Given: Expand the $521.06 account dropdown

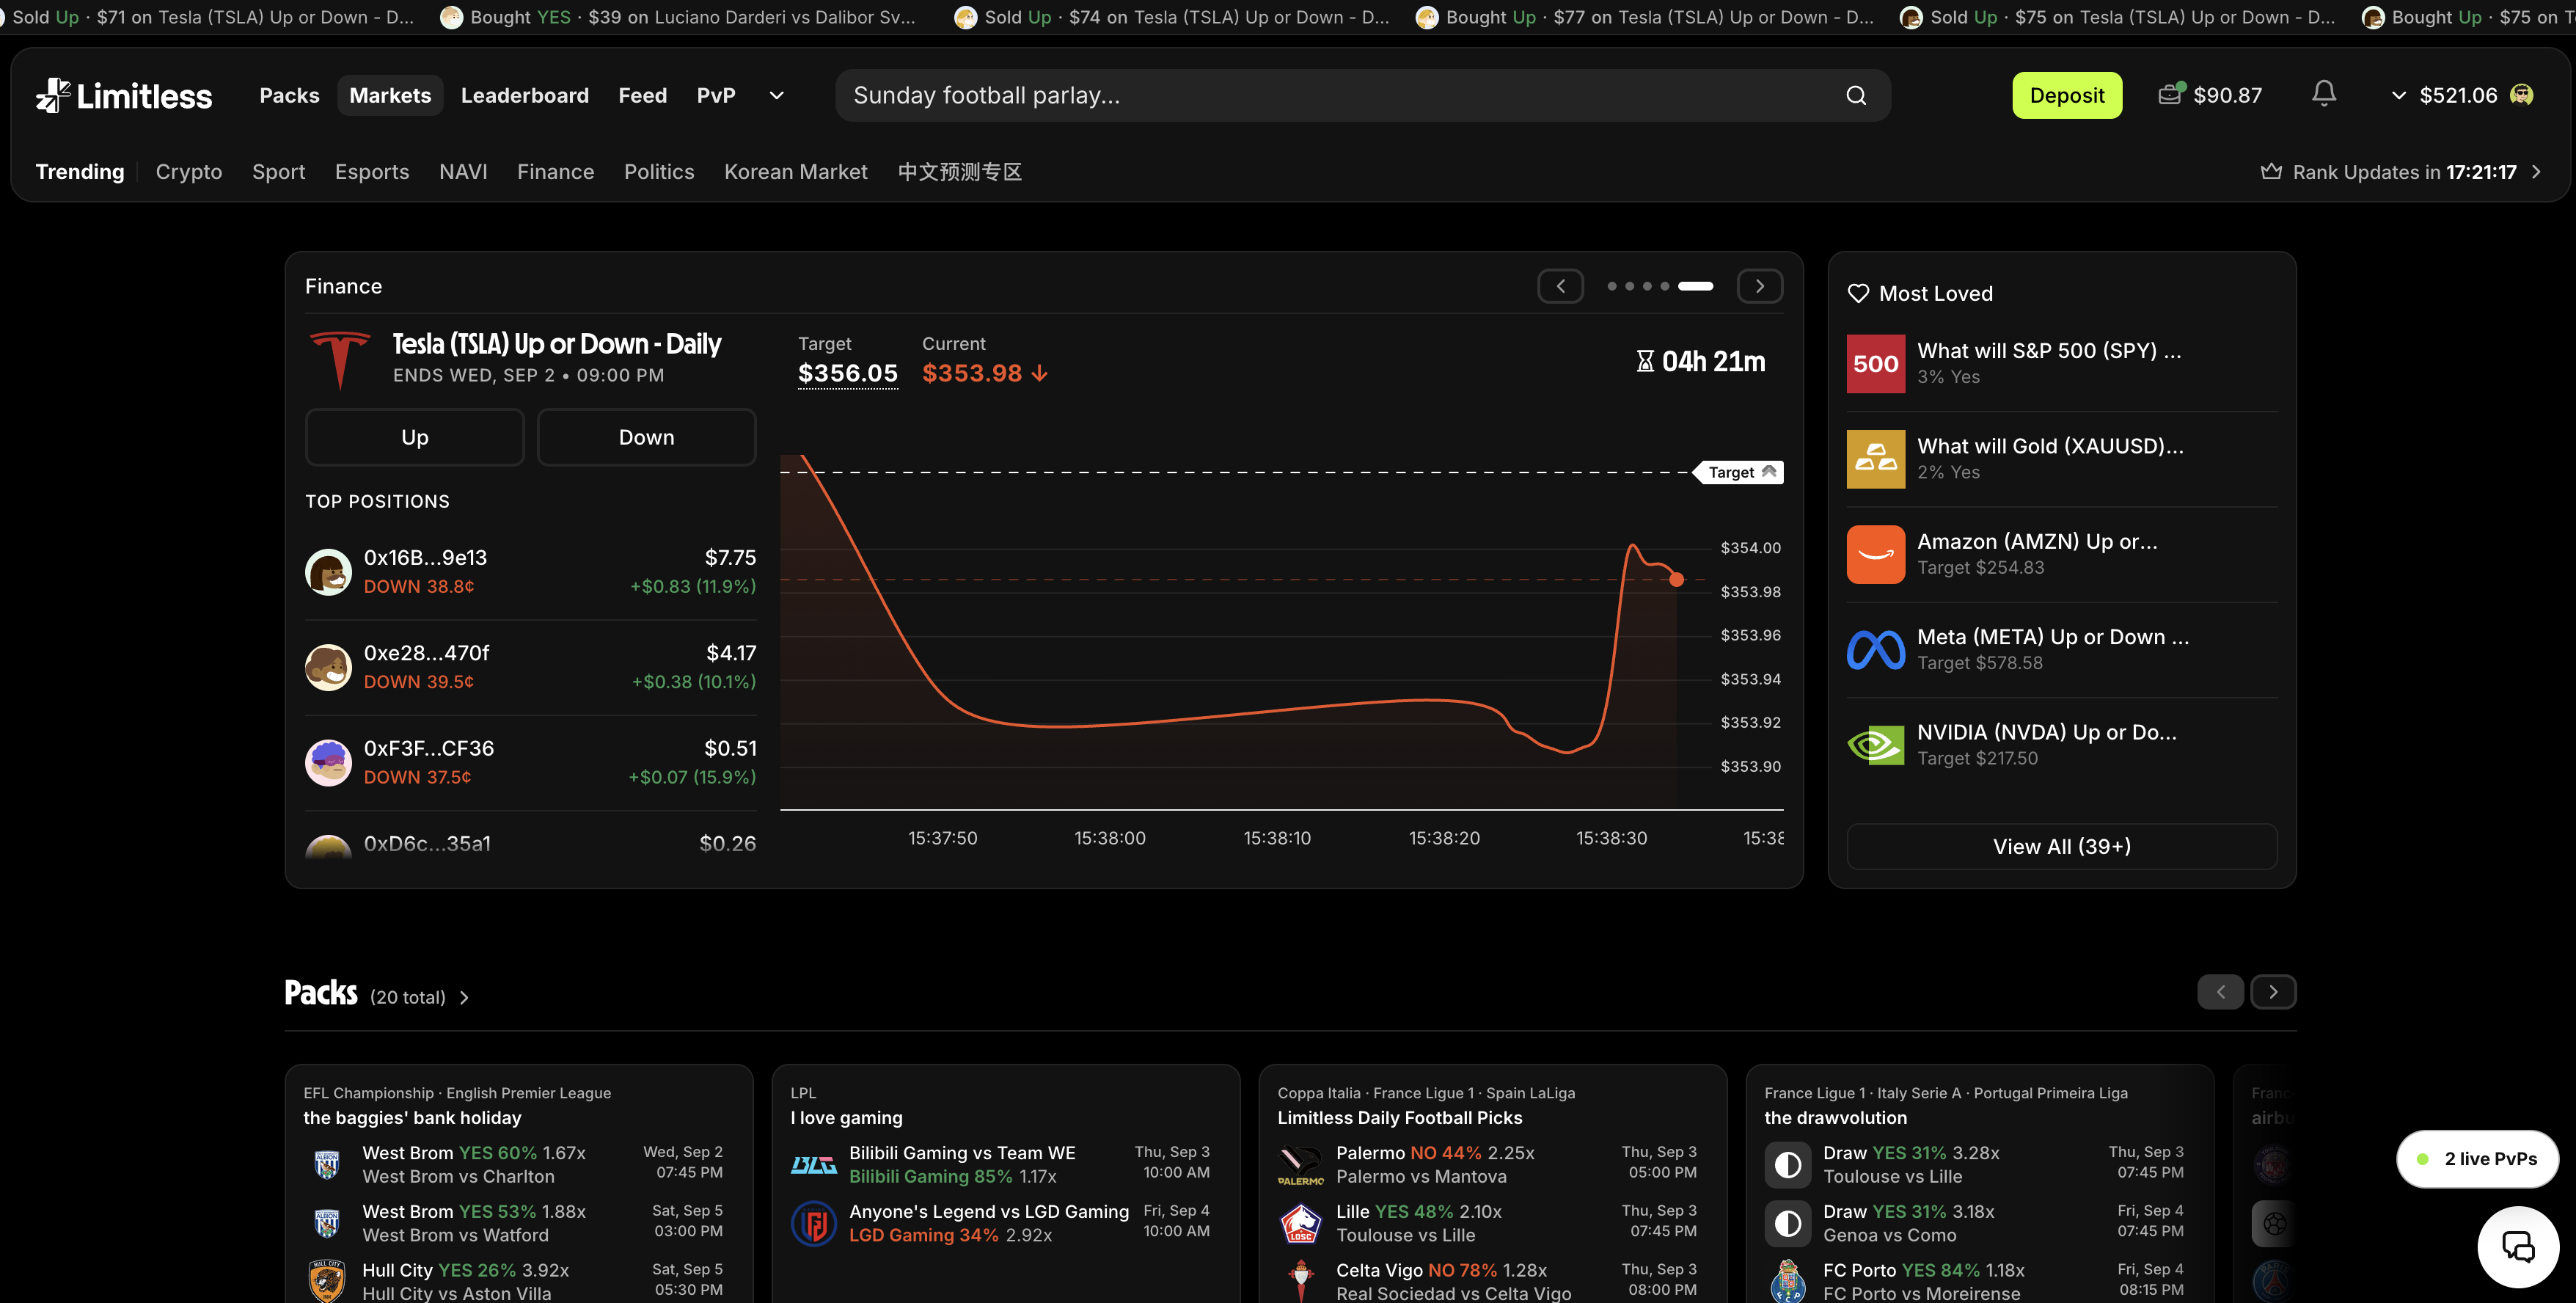Looking at the screenshot, I should tap(2398, 95).
